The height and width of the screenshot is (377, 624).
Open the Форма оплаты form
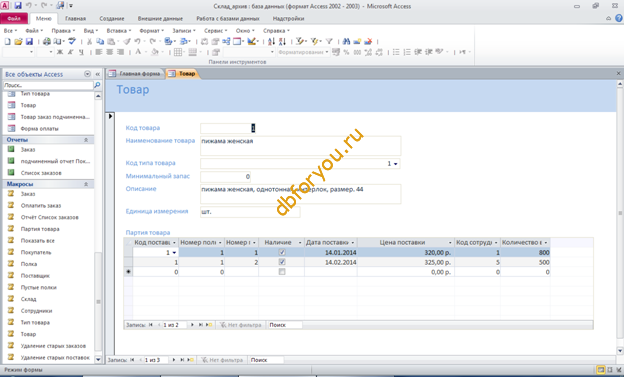pyautogui.click(x=39, y=129)
